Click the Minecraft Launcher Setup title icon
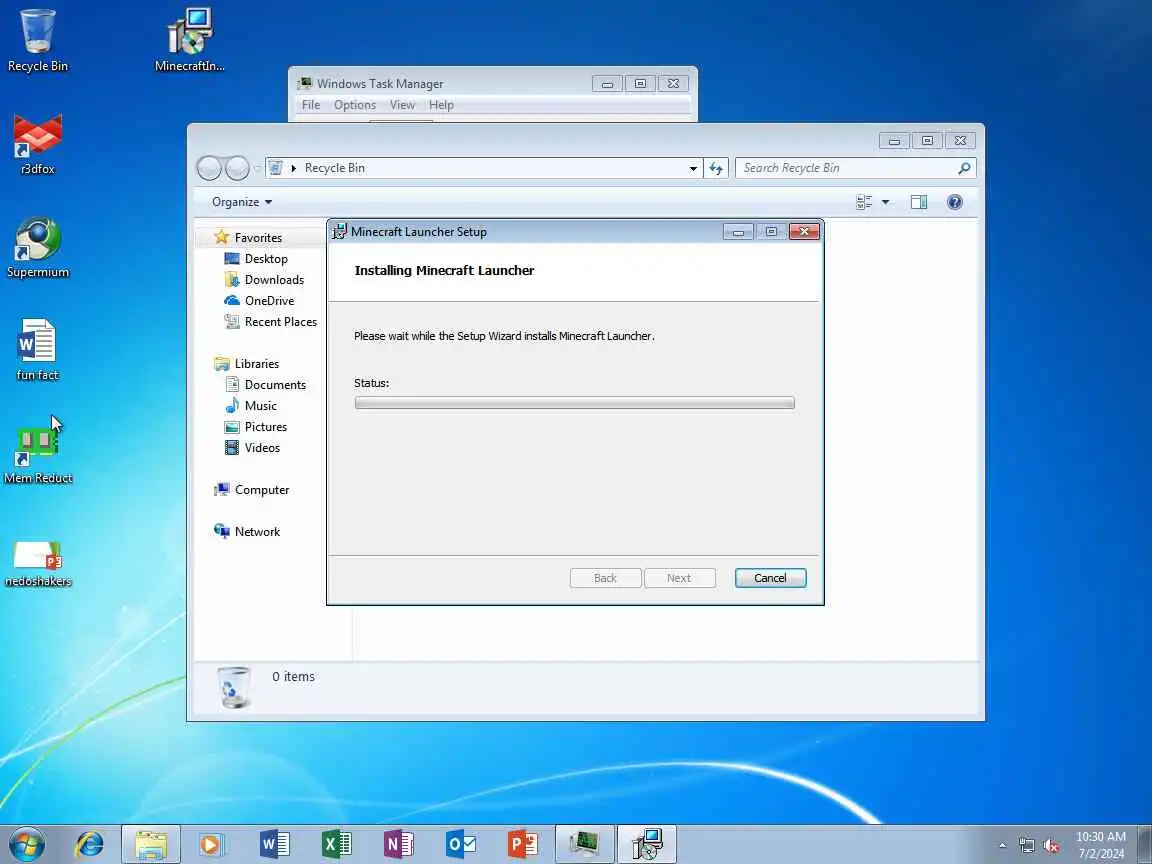This screenshot has height=864, width=1152. (x=339, y=231)
